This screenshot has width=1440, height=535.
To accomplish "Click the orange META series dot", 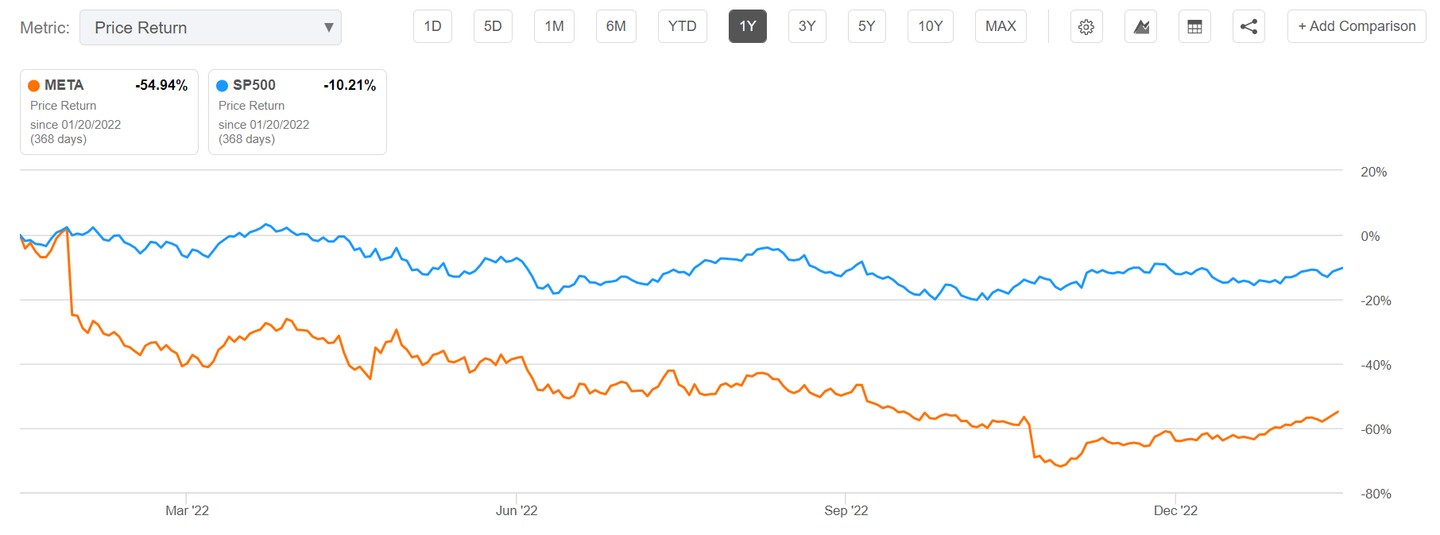I will pos(34,86).
